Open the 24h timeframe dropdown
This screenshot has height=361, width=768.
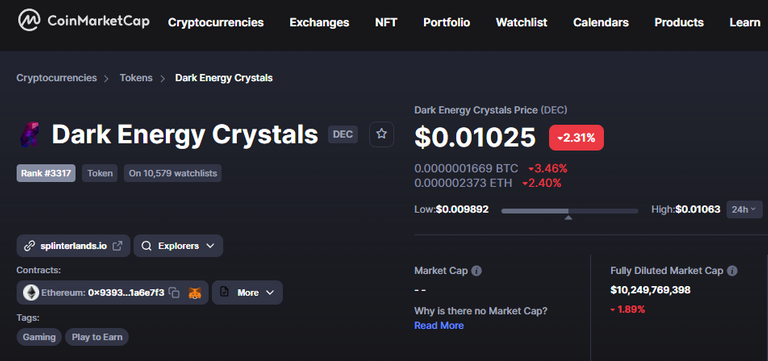tap(744, 209)
